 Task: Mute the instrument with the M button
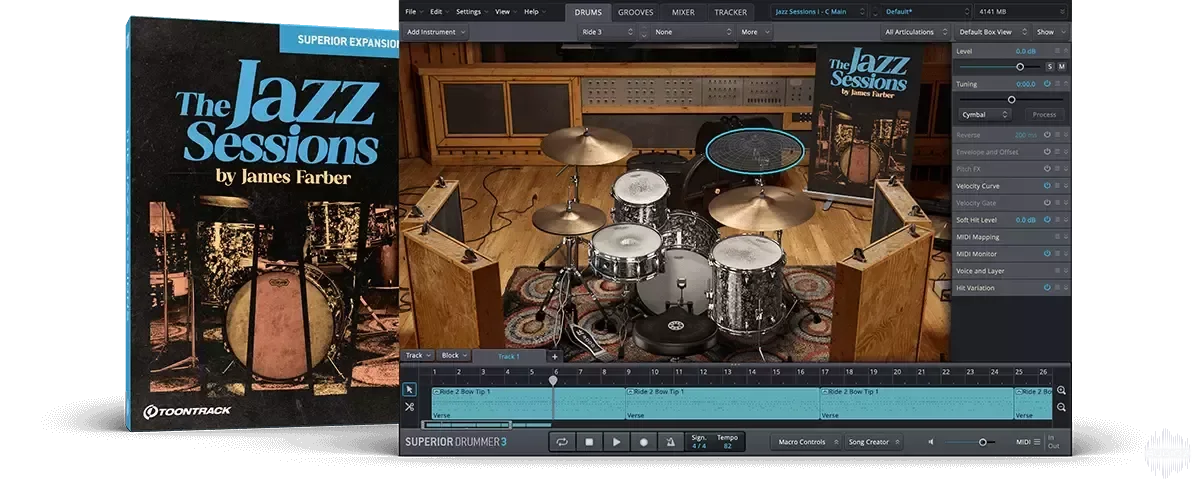(1062, 66)
